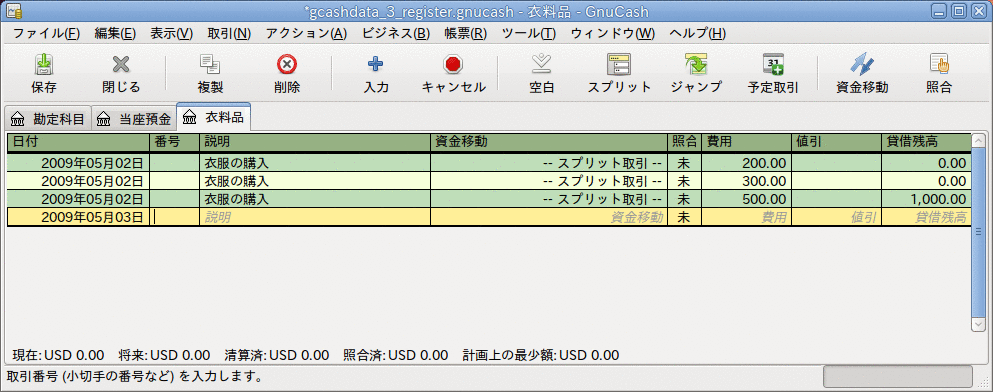This screenshot has height=392, width=993.
Task: Open the 取引(N) menu
Action: pyautogui.click(x=229, y=34)
